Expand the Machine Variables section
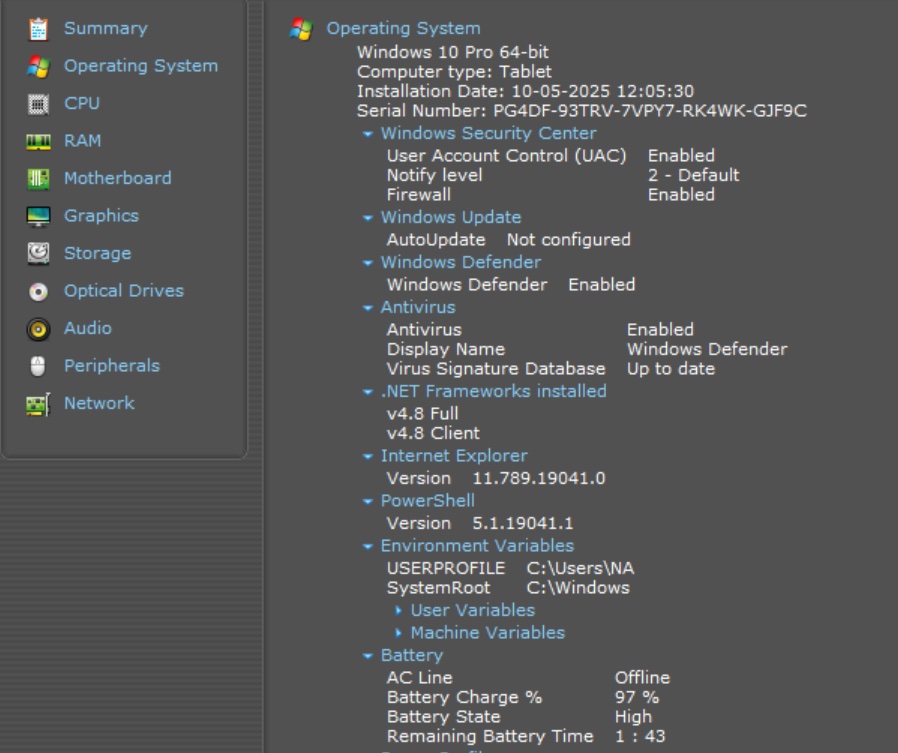The image size is (898, 753). 399,633
